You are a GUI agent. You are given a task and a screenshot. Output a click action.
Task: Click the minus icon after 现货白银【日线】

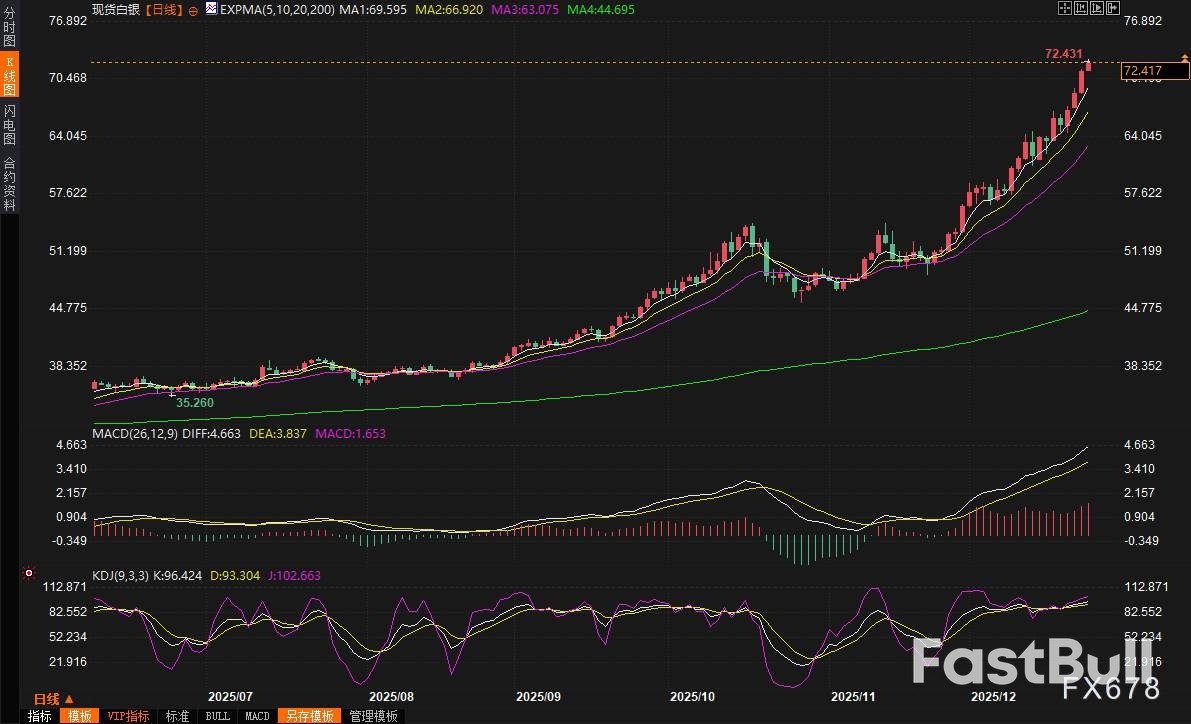[x=192, y=8]
